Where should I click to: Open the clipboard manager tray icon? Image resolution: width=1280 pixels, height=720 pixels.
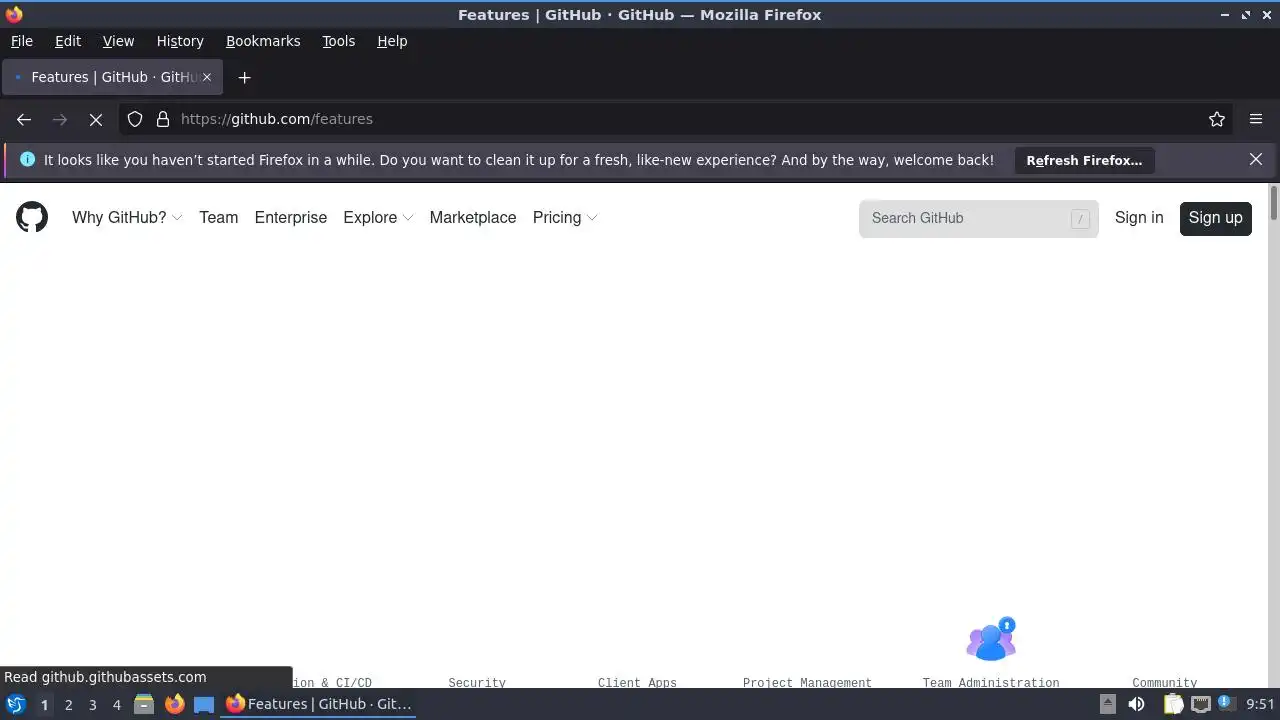pyautogui.click(x=1174, y=704)
